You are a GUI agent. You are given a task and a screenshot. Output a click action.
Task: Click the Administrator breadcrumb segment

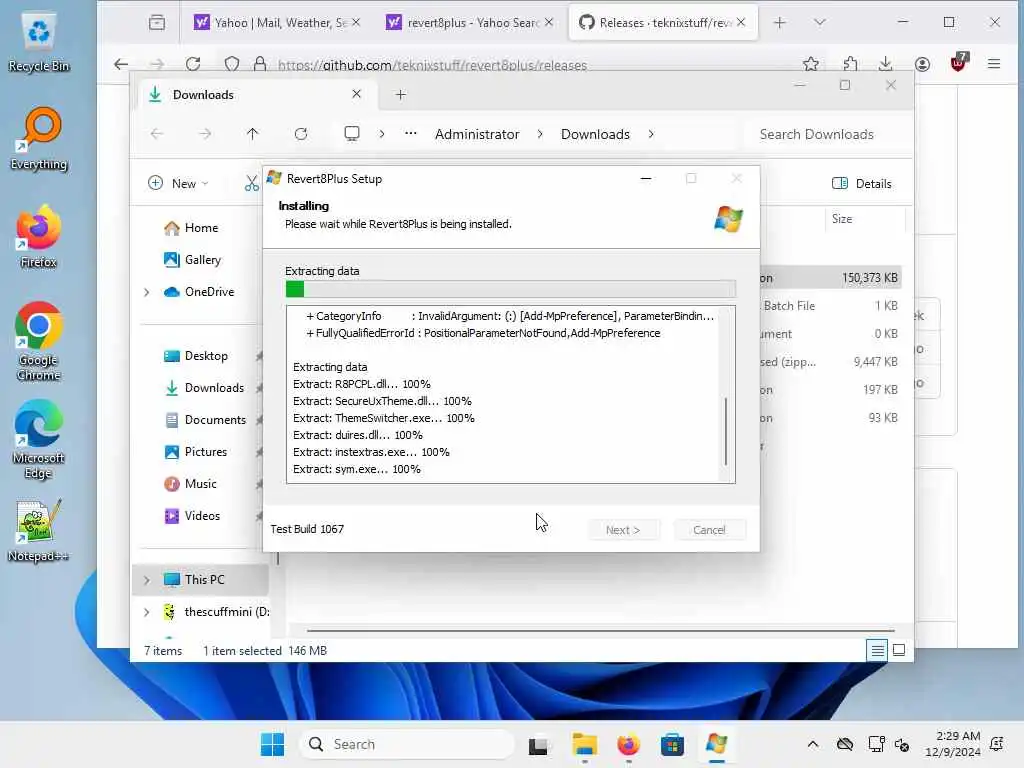tap(477, 134)
